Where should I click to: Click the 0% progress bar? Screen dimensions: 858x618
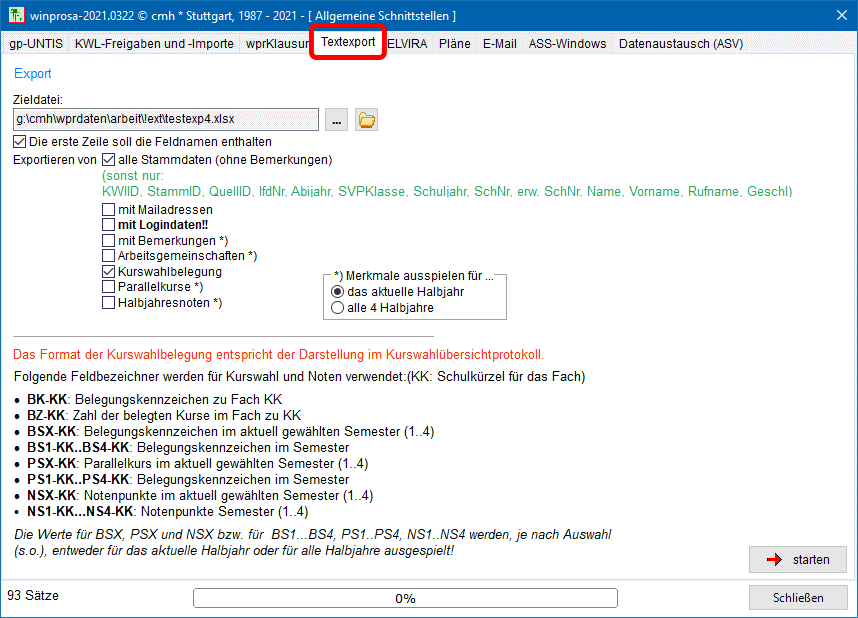[405, 598]
